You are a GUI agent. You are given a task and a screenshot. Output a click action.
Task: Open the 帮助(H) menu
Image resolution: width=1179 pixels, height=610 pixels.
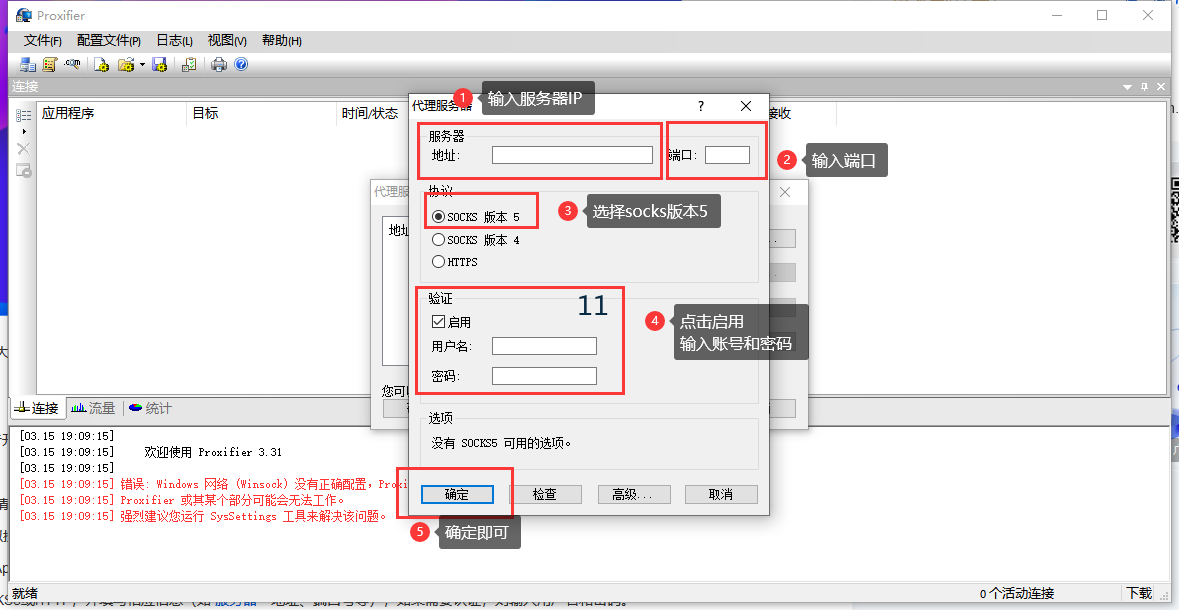[282, 41]
